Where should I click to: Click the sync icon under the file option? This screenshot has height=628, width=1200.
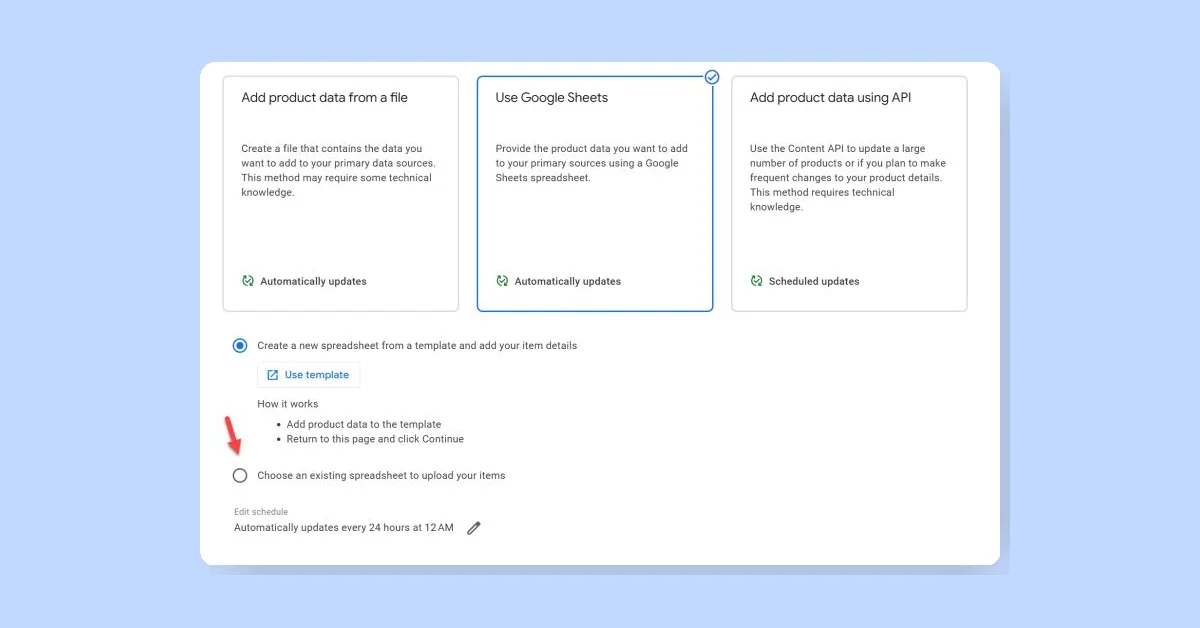click(x=248, y=281)
